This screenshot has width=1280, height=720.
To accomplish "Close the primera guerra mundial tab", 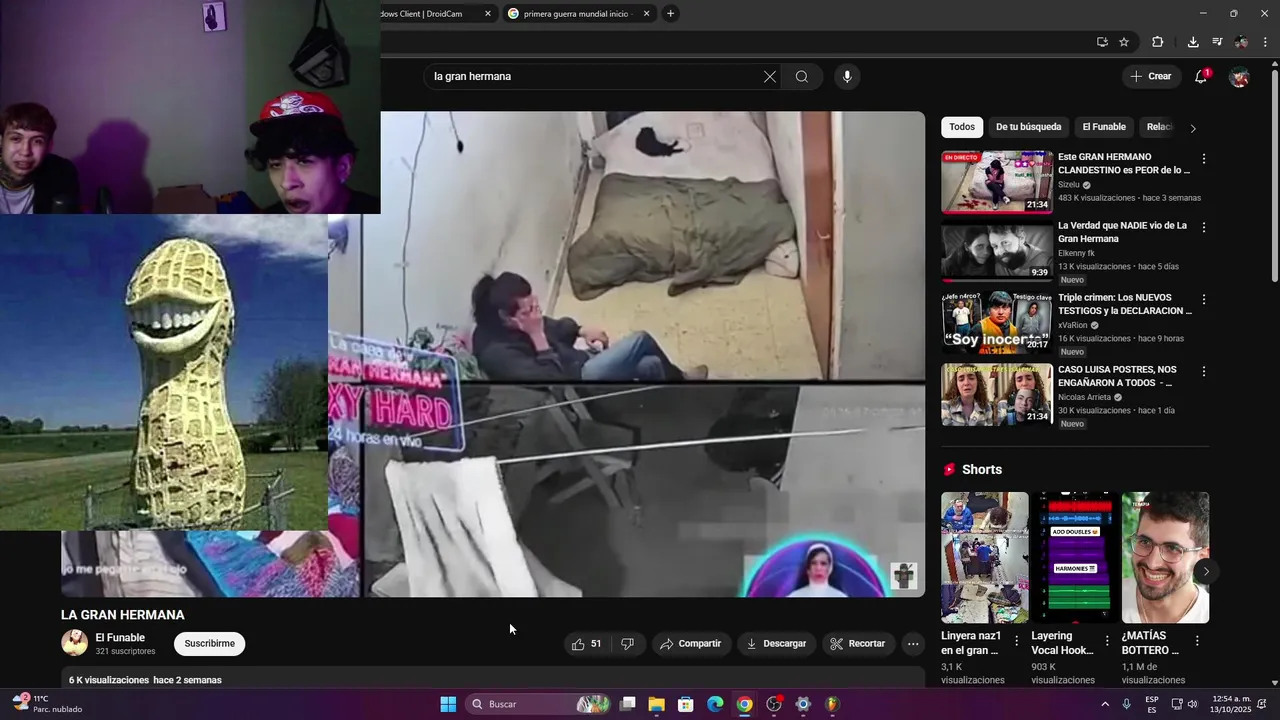I will (x=646, y=14).
